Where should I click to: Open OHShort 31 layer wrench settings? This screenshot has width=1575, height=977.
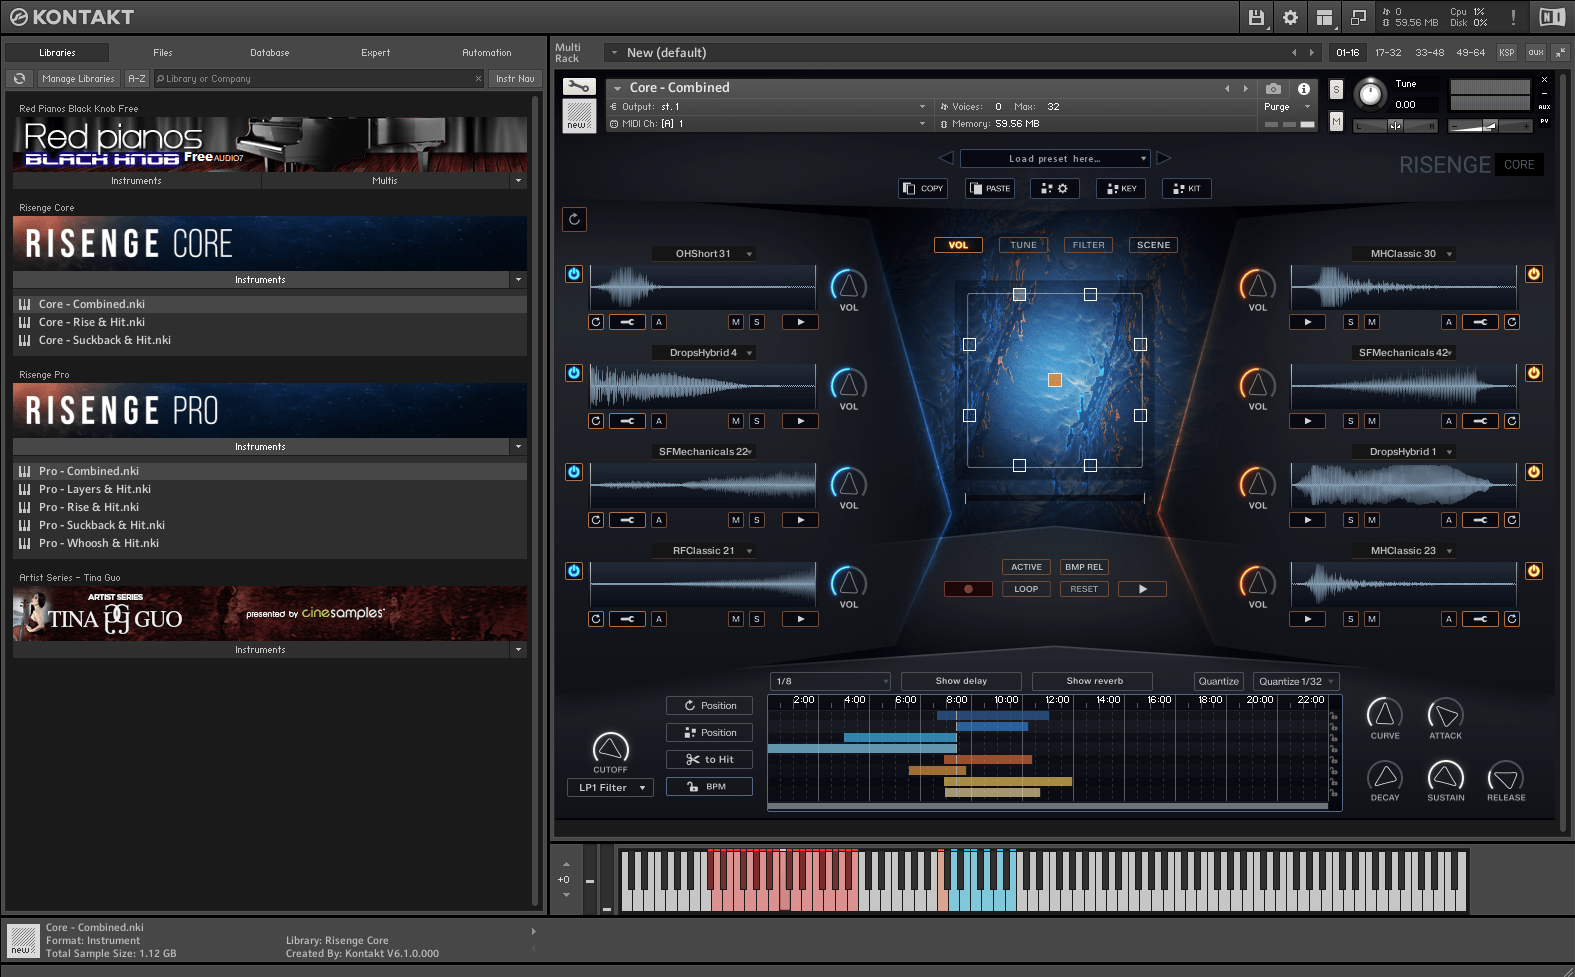click(x=627, y=322)
